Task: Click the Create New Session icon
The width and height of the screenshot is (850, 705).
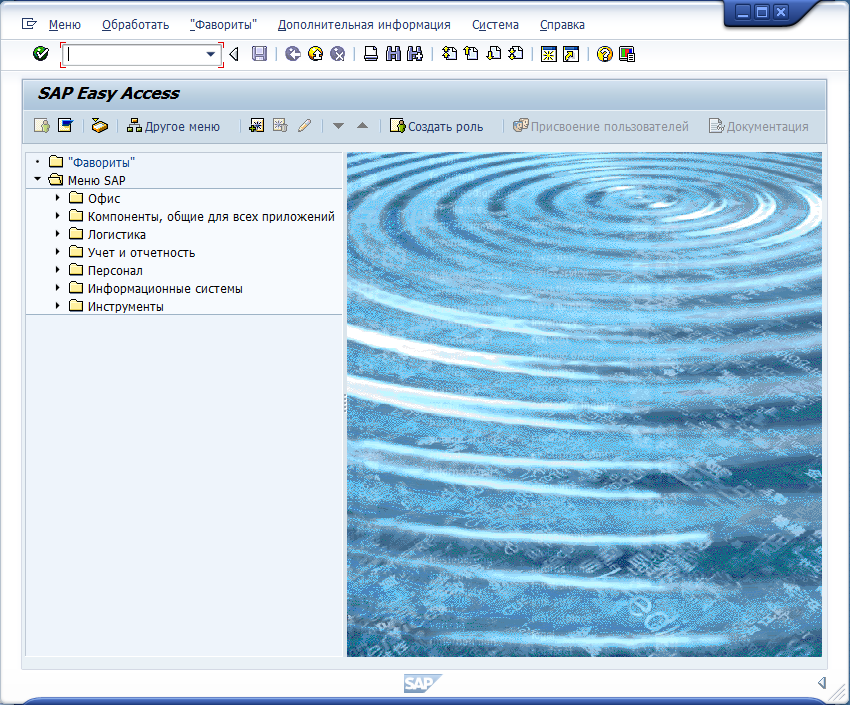Action: (x=549, y=54)
